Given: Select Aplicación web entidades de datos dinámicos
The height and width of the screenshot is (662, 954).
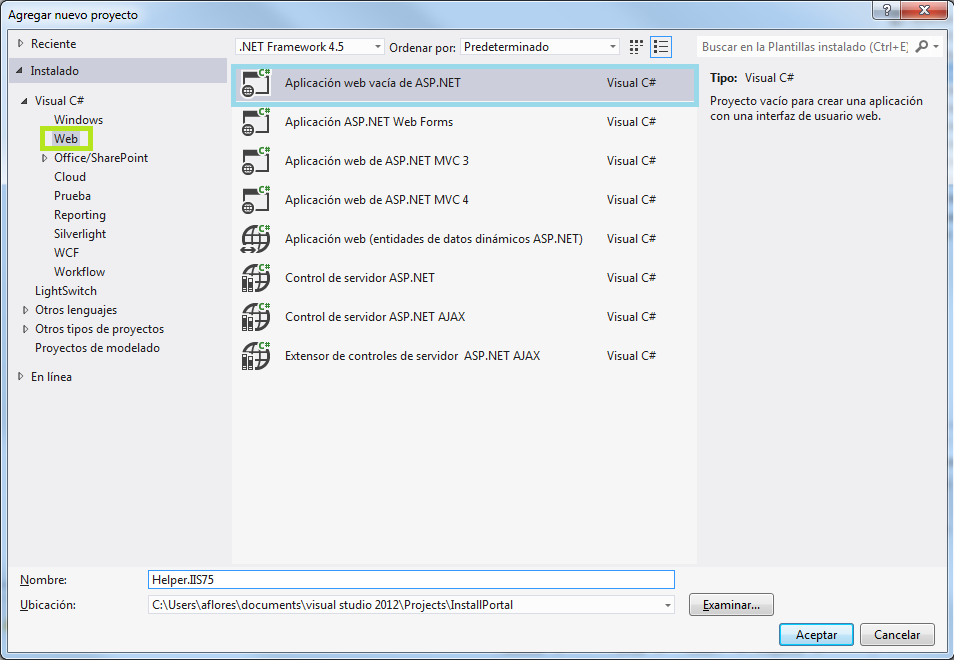Looking at the screenshot, I should click(464, 239).
